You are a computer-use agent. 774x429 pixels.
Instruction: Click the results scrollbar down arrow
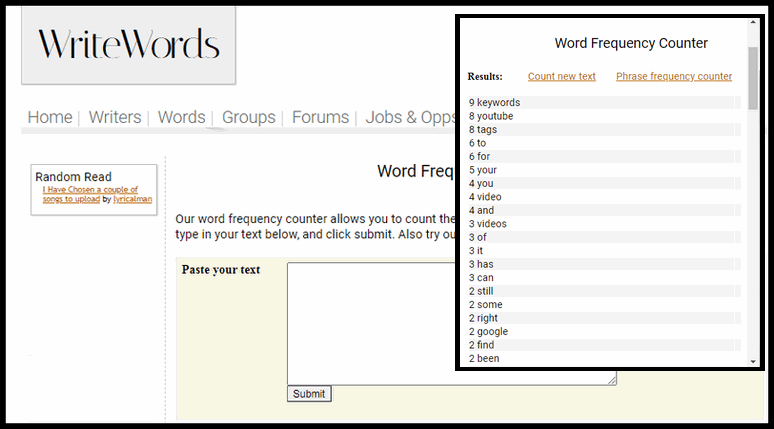pyautogui.click(x=753, y=361)
